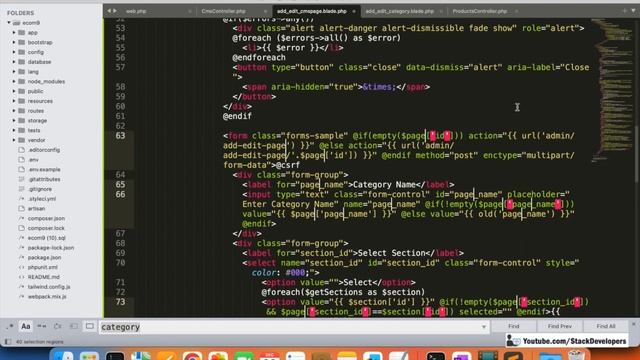Open Google Chrome from the dock
Image resolution: width=640 pixels, height=360 pixels.
click(x=192, y=355)
